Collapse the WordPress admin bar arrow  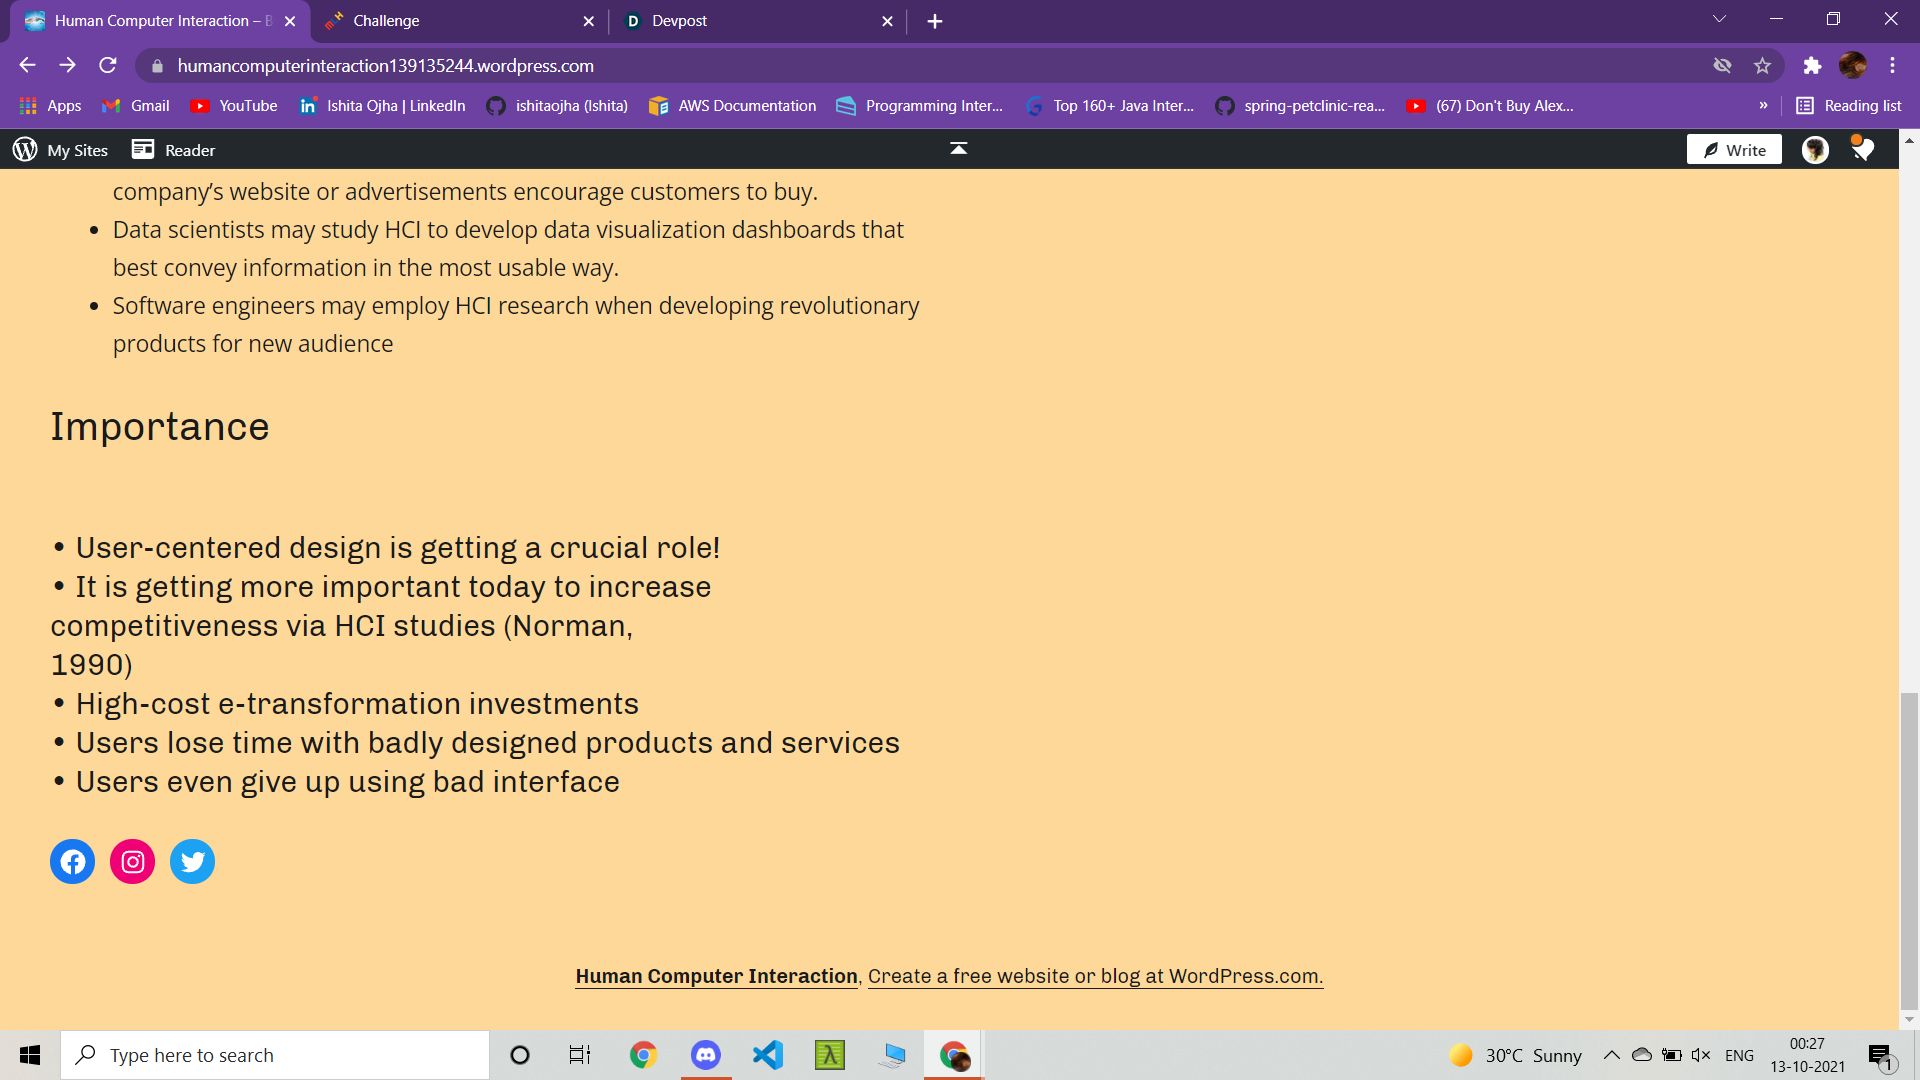[x=958, y=149]
